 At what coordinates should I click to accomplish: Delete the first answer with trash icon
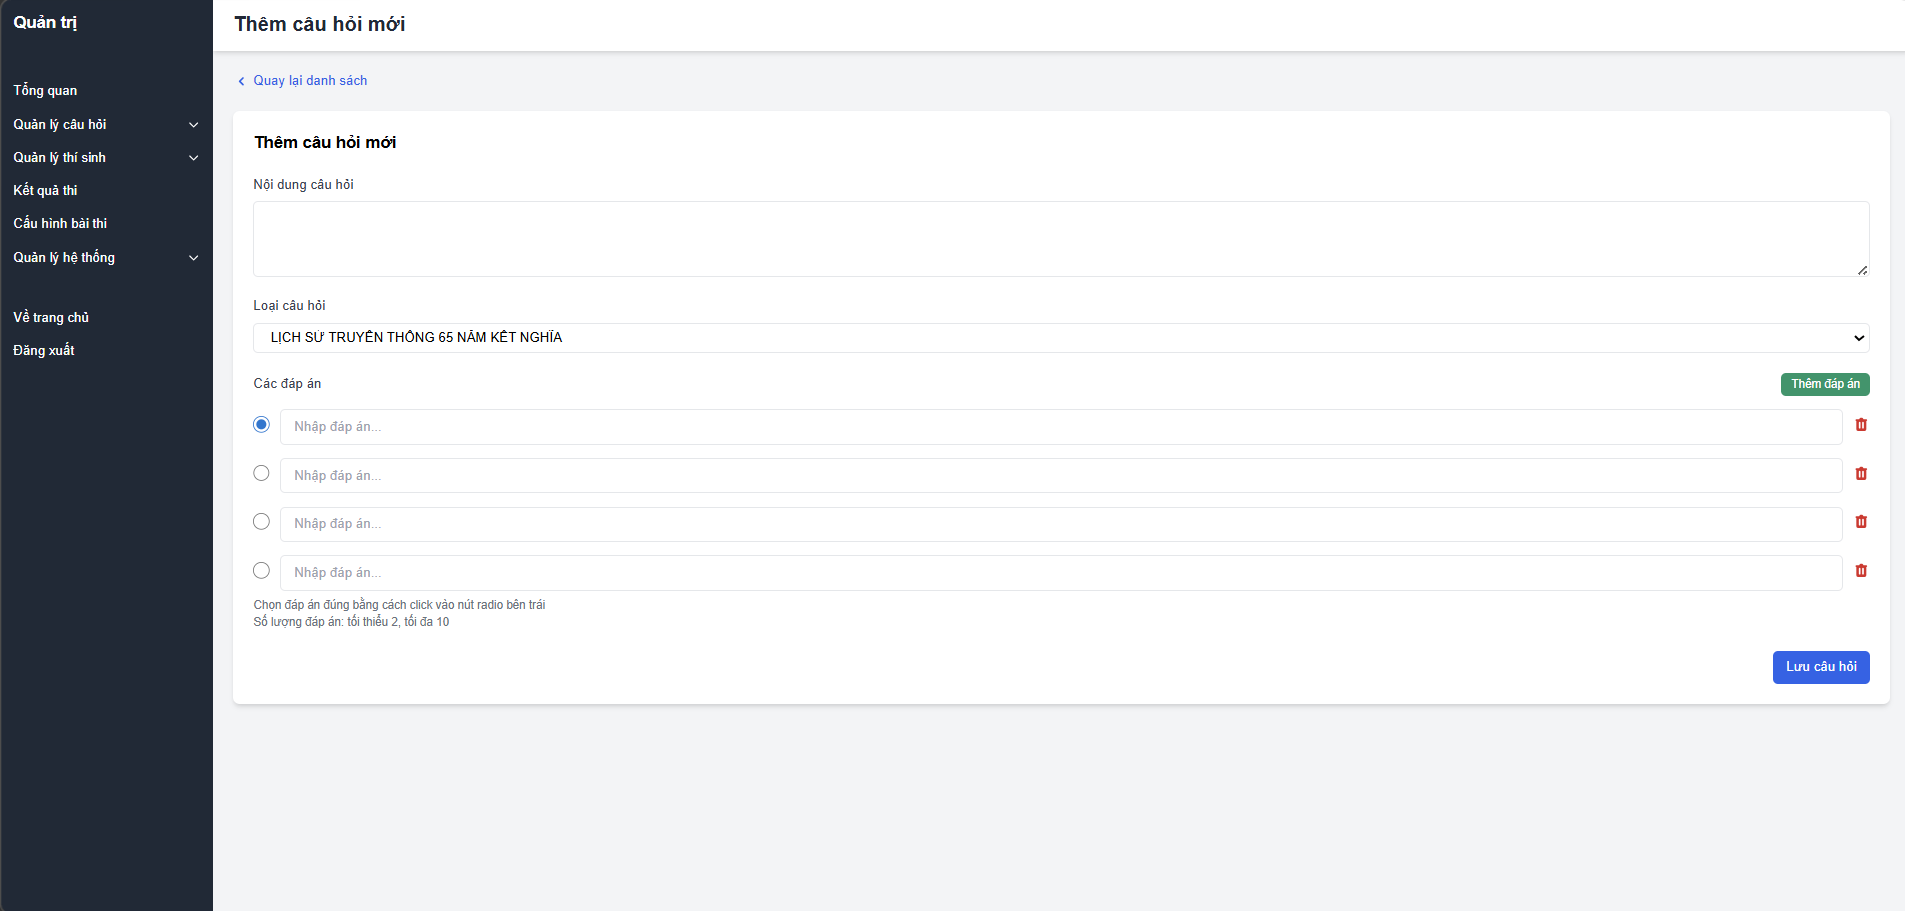point(1861,425)
